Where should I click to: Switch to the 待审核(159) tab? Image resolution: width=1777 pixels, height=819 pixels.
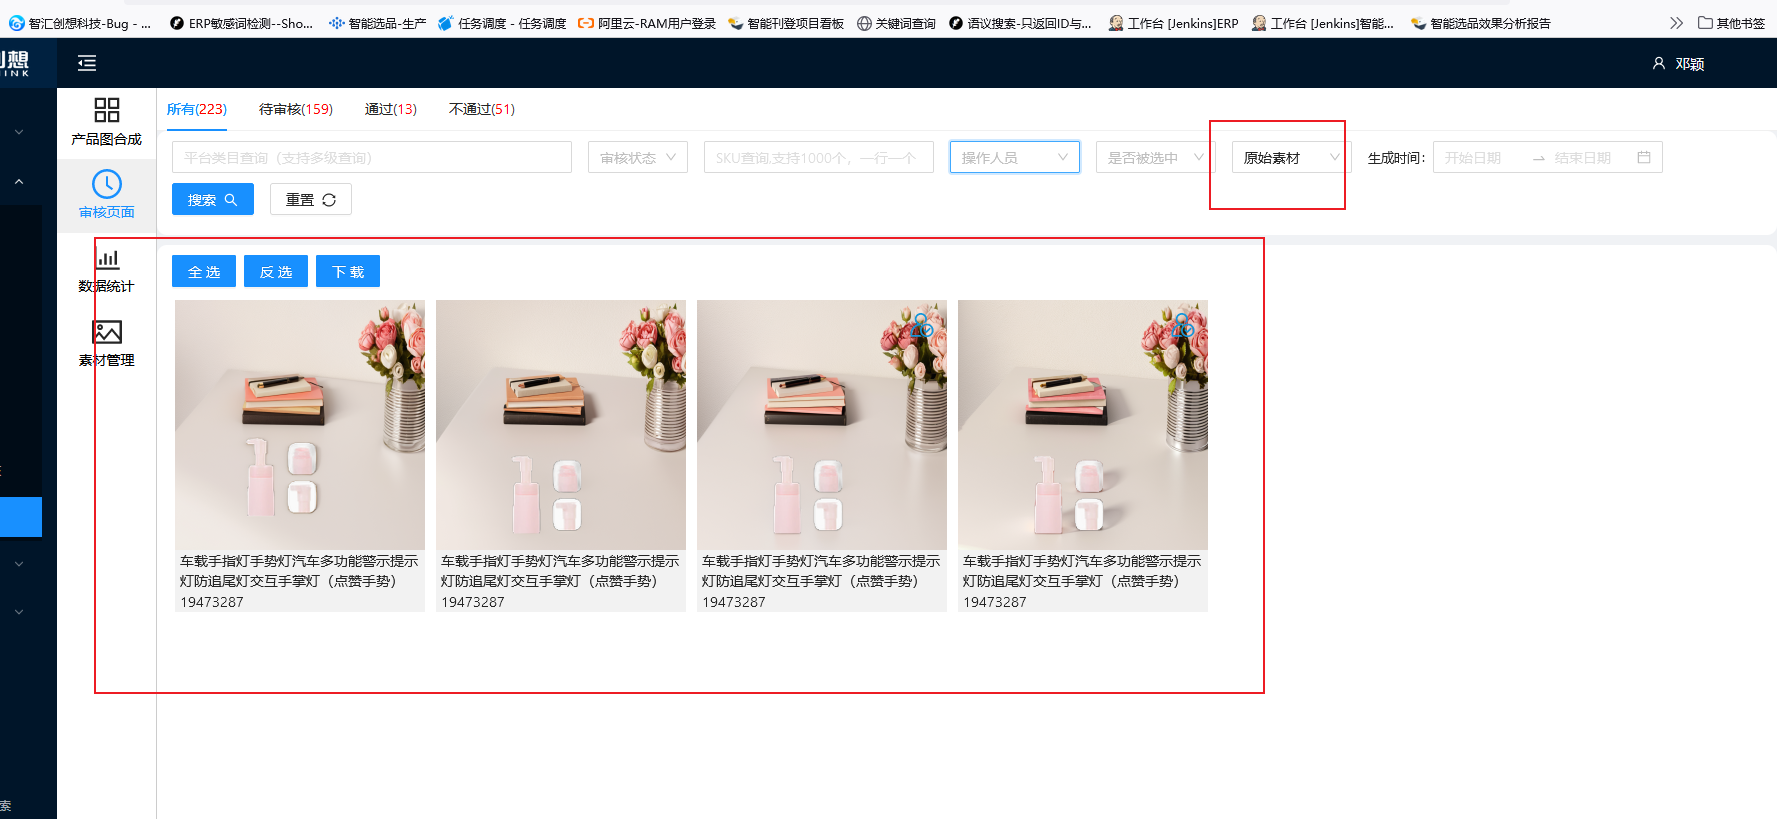[x=296, y=109]
